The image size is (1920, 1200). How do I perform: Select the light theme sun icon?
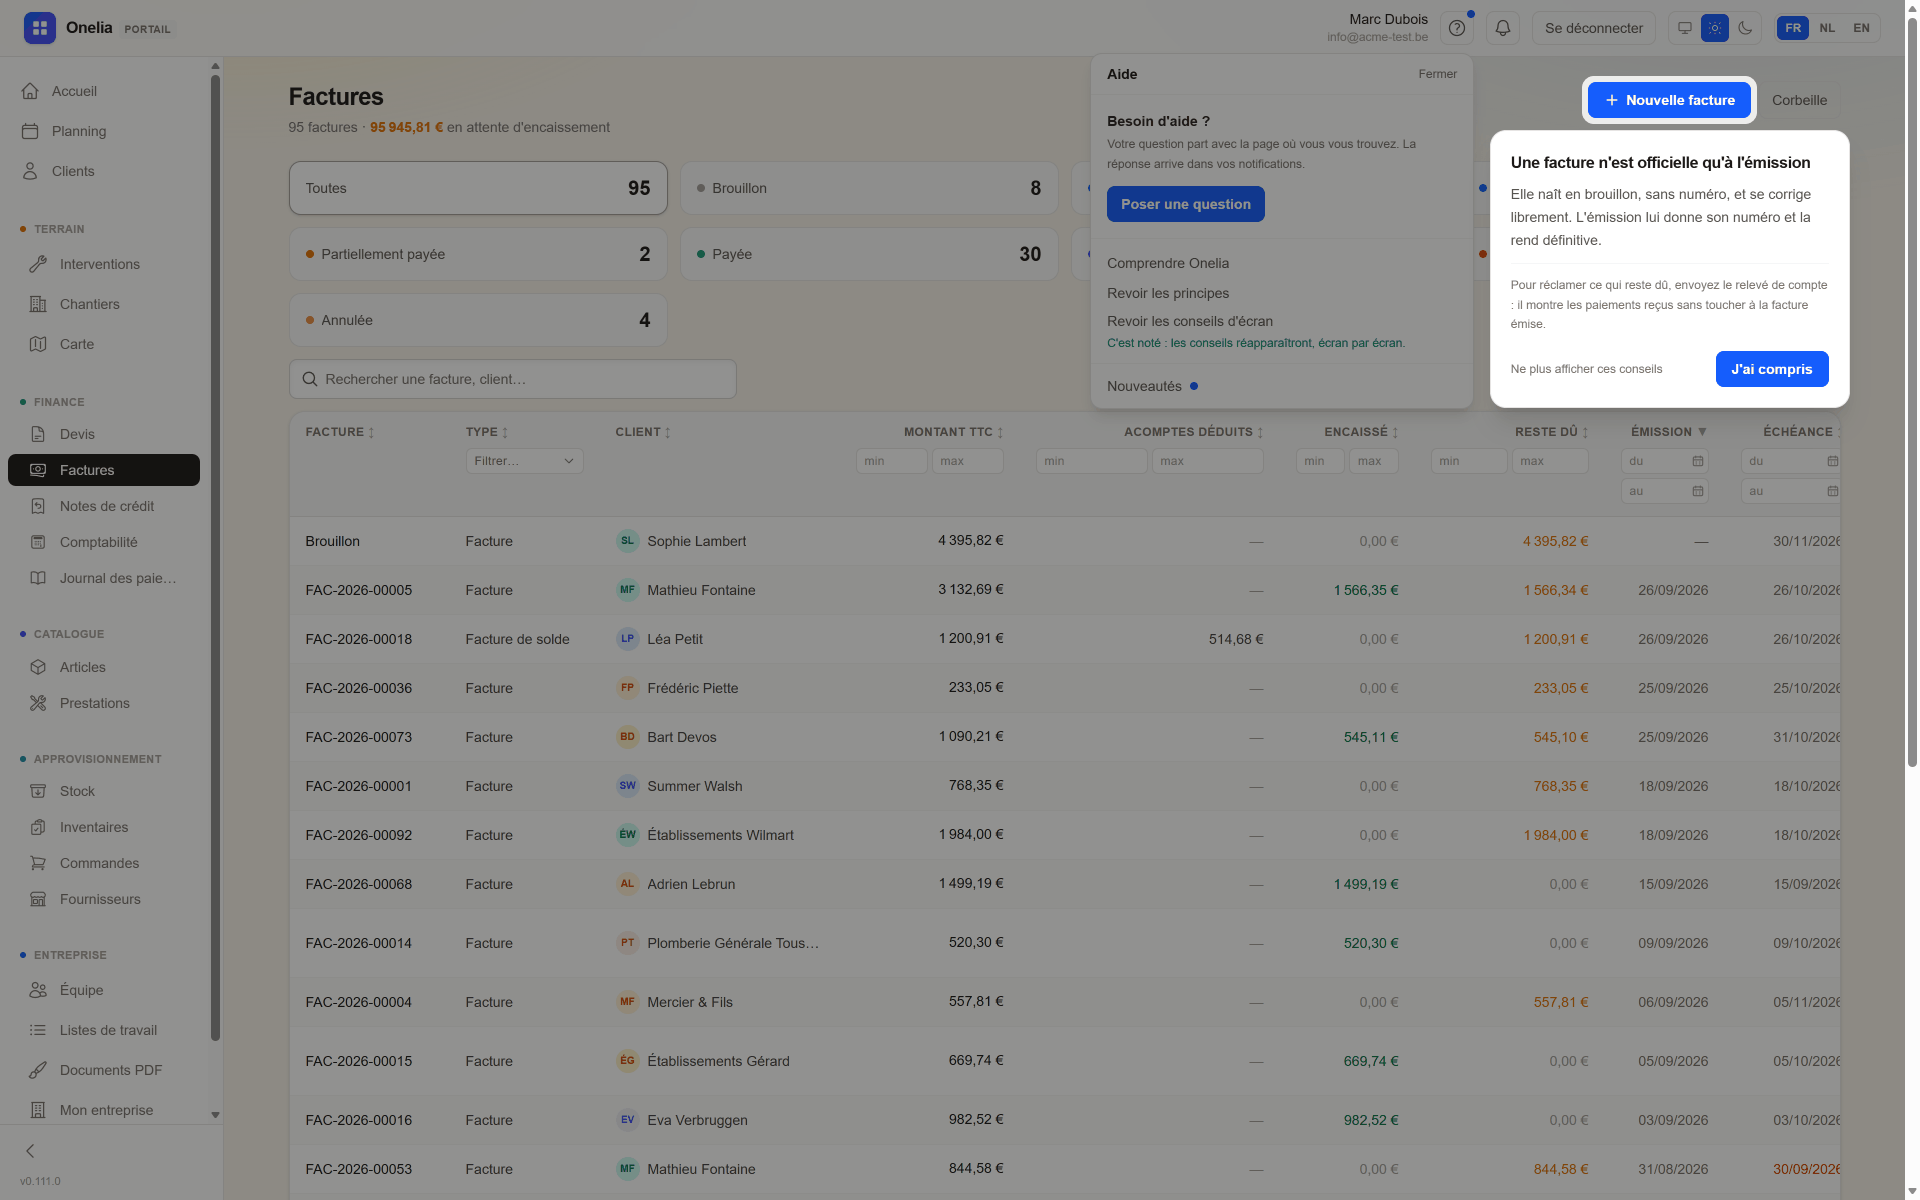(x=1715, y=28)
